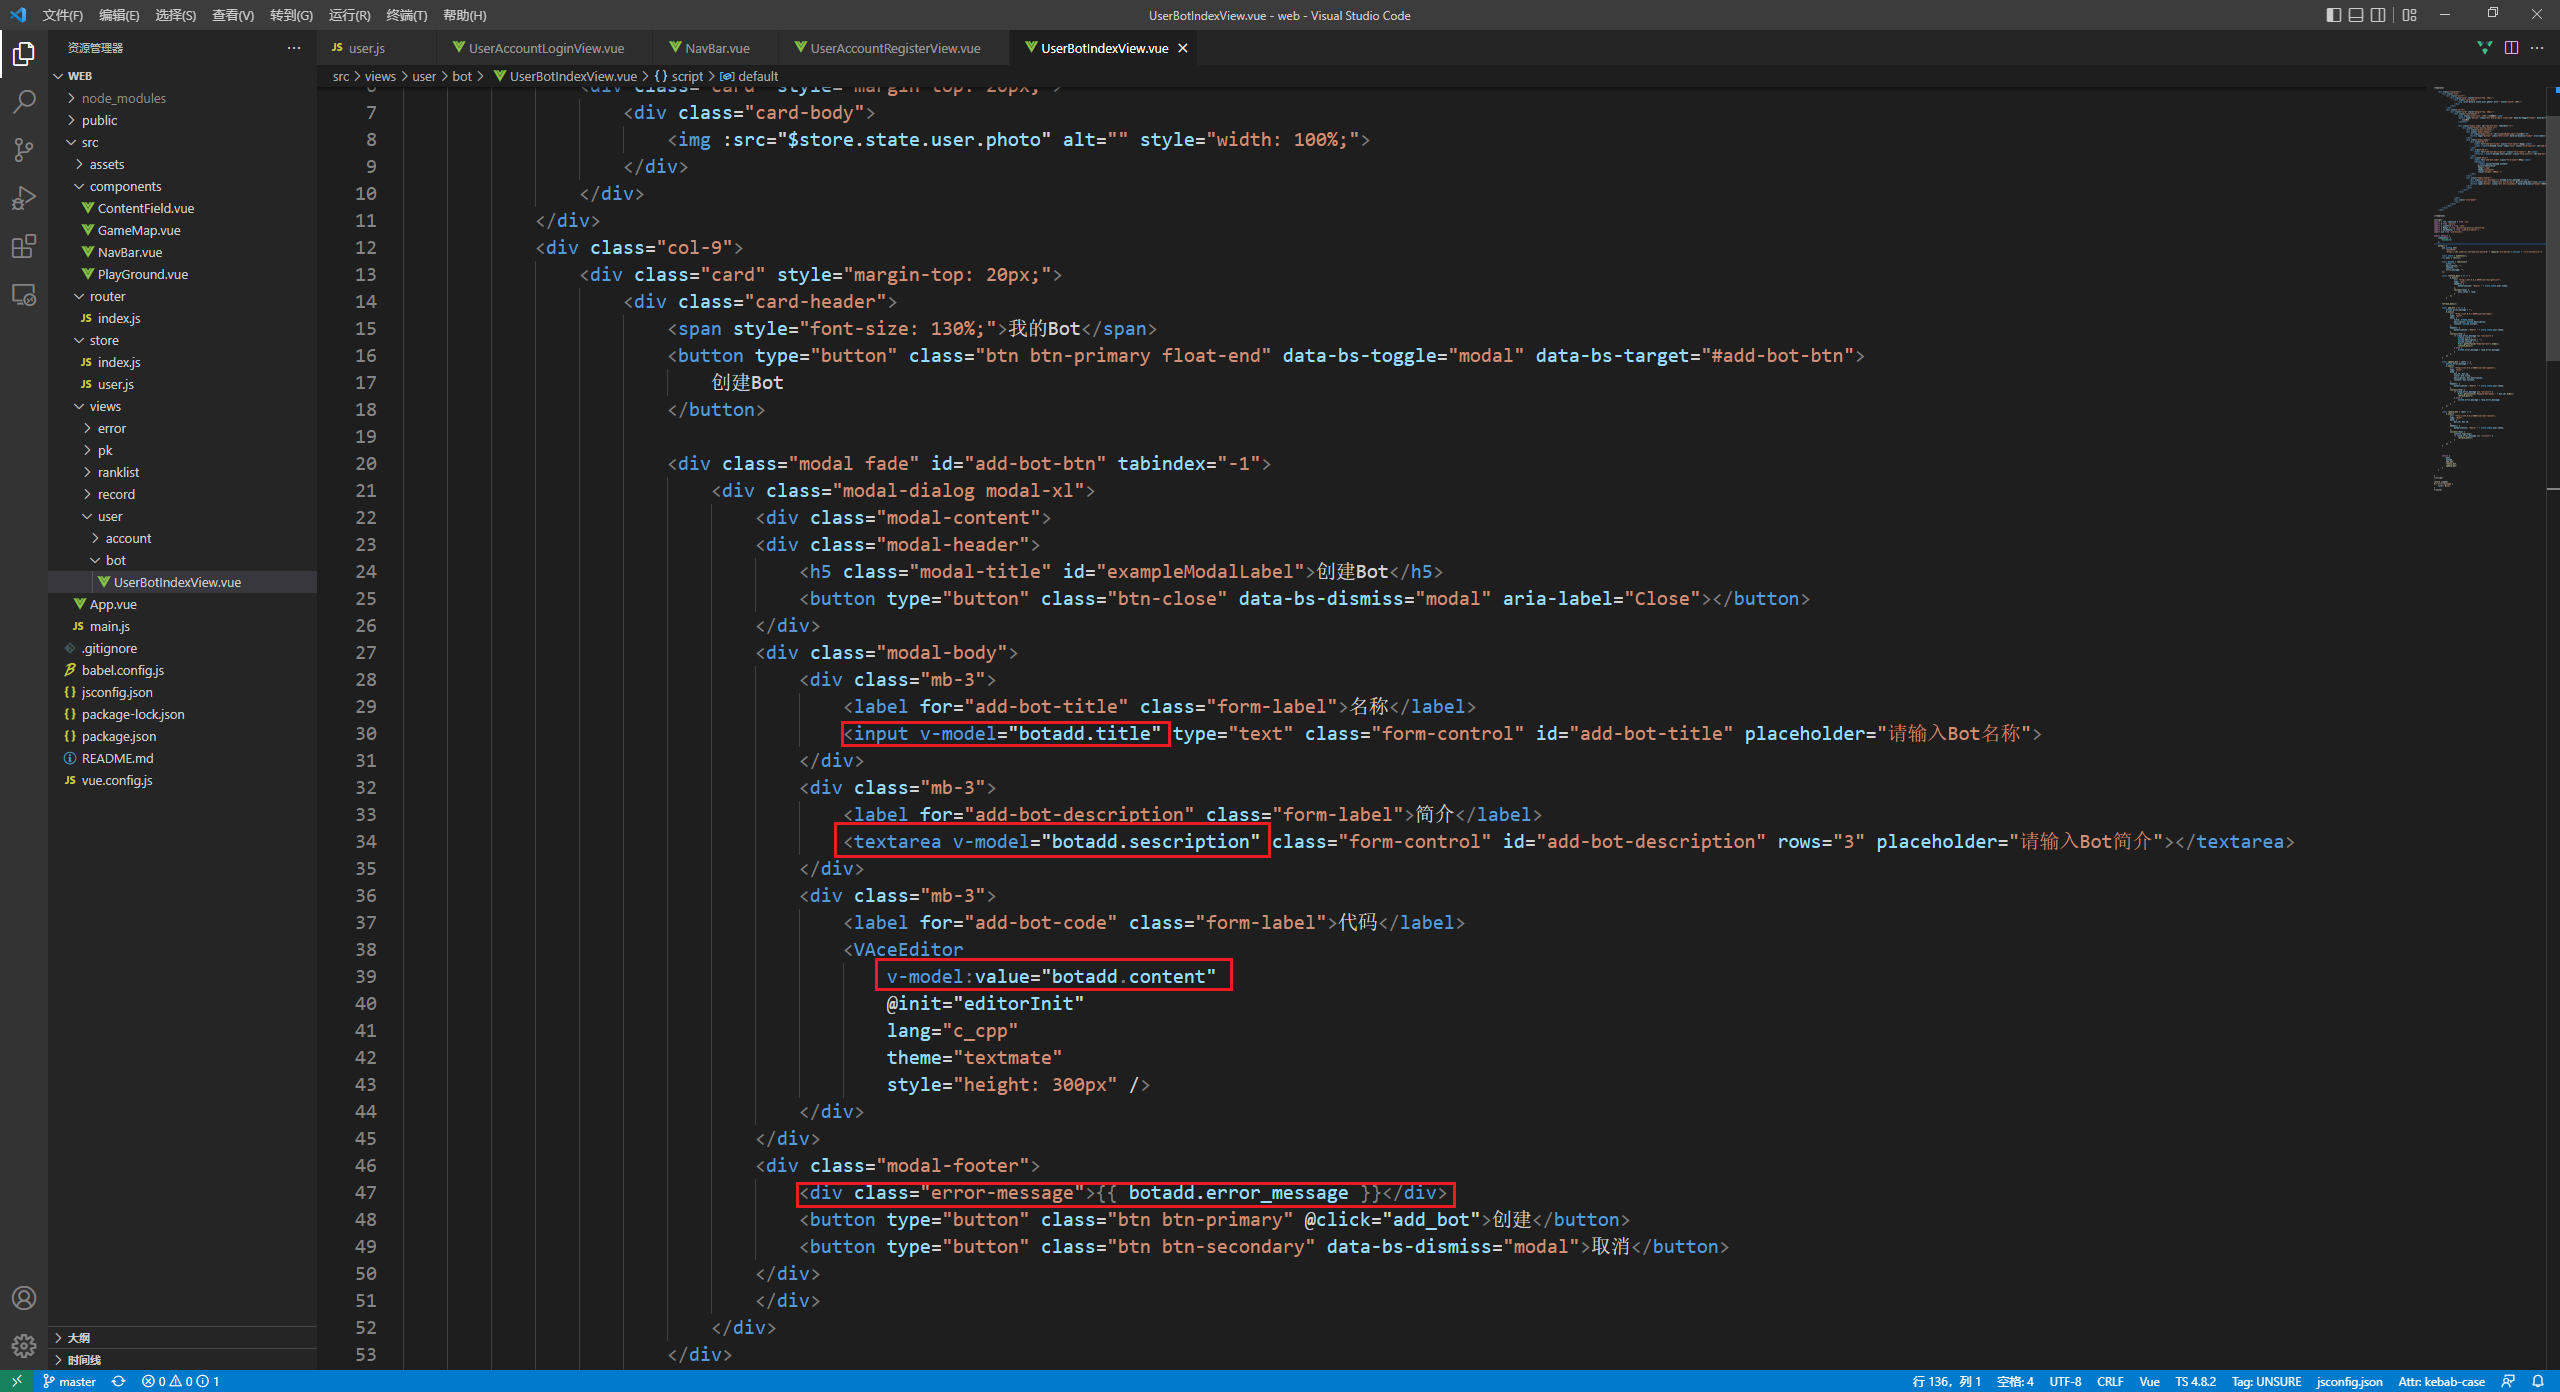Click the master branch in status bar
The width and height of the screenshot is (2560, 1392).
[70, 1381]
